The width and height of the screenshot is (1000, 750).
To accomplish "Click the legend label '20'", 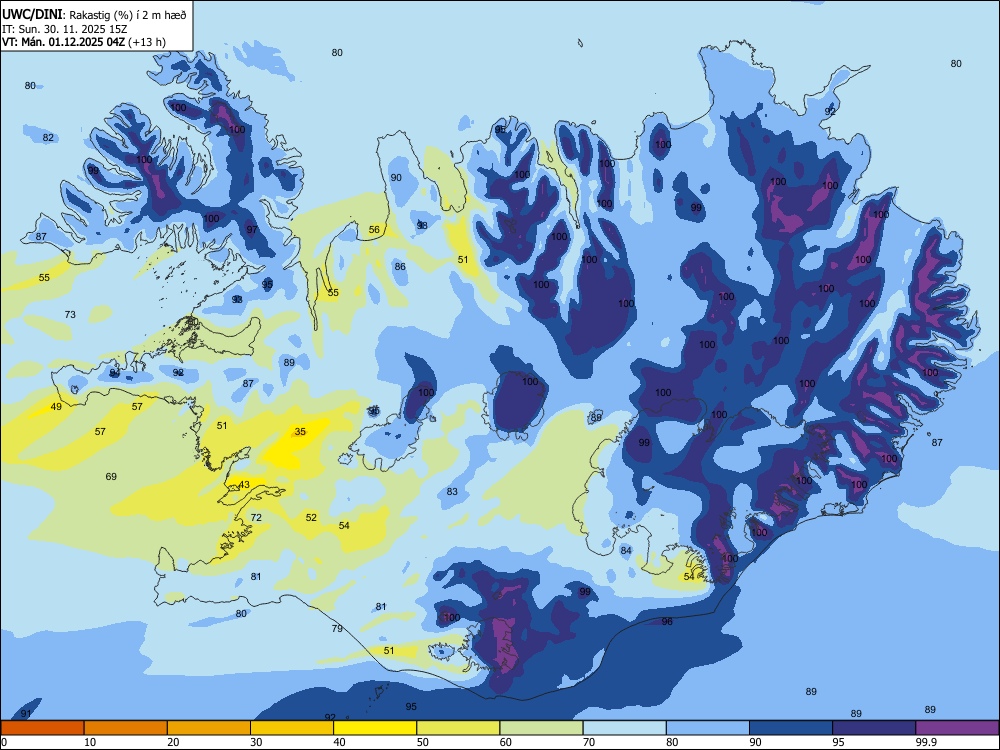I will tap(173, 742).
